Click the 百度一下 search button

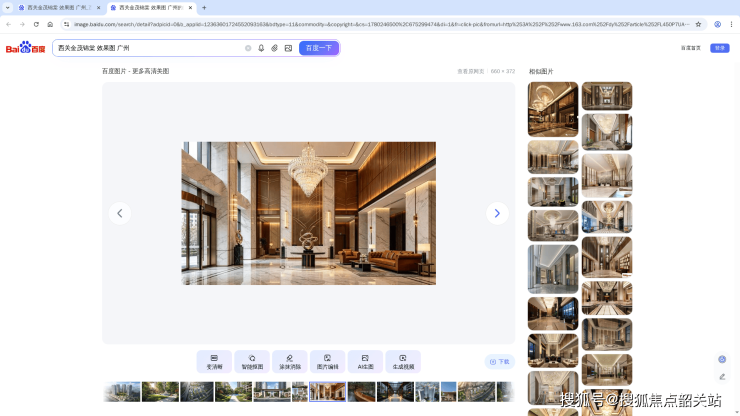coord(319,48)
